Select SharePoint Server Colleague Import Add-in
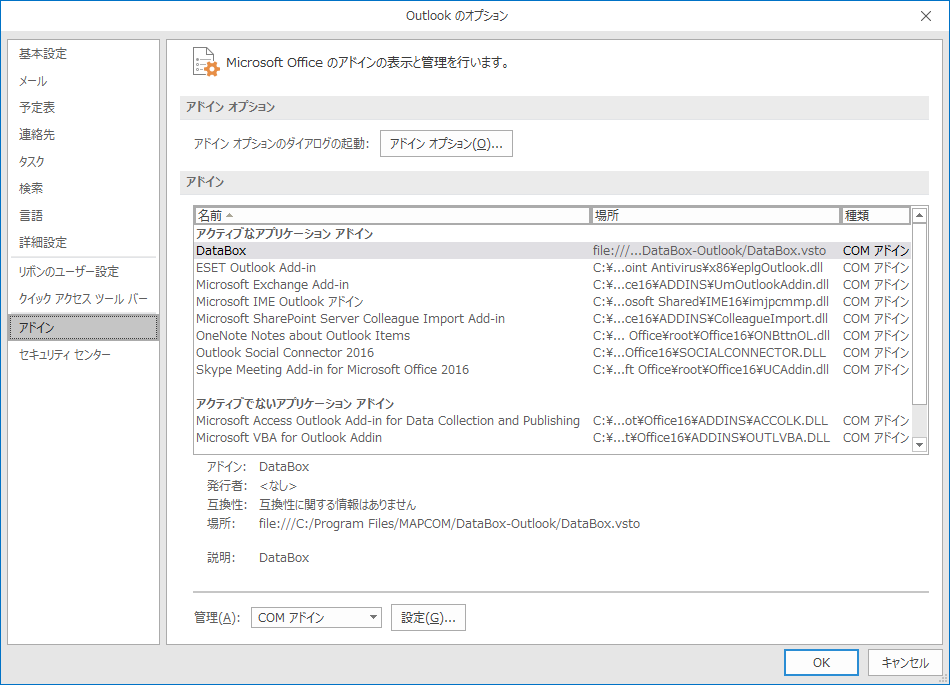 pos(552,319)
